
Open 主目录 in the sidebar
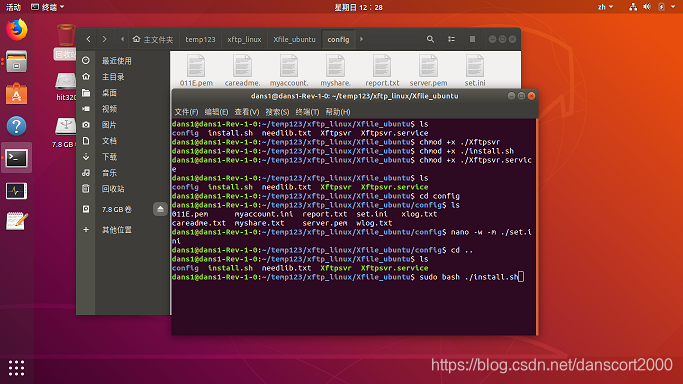(x=123, y=77)
